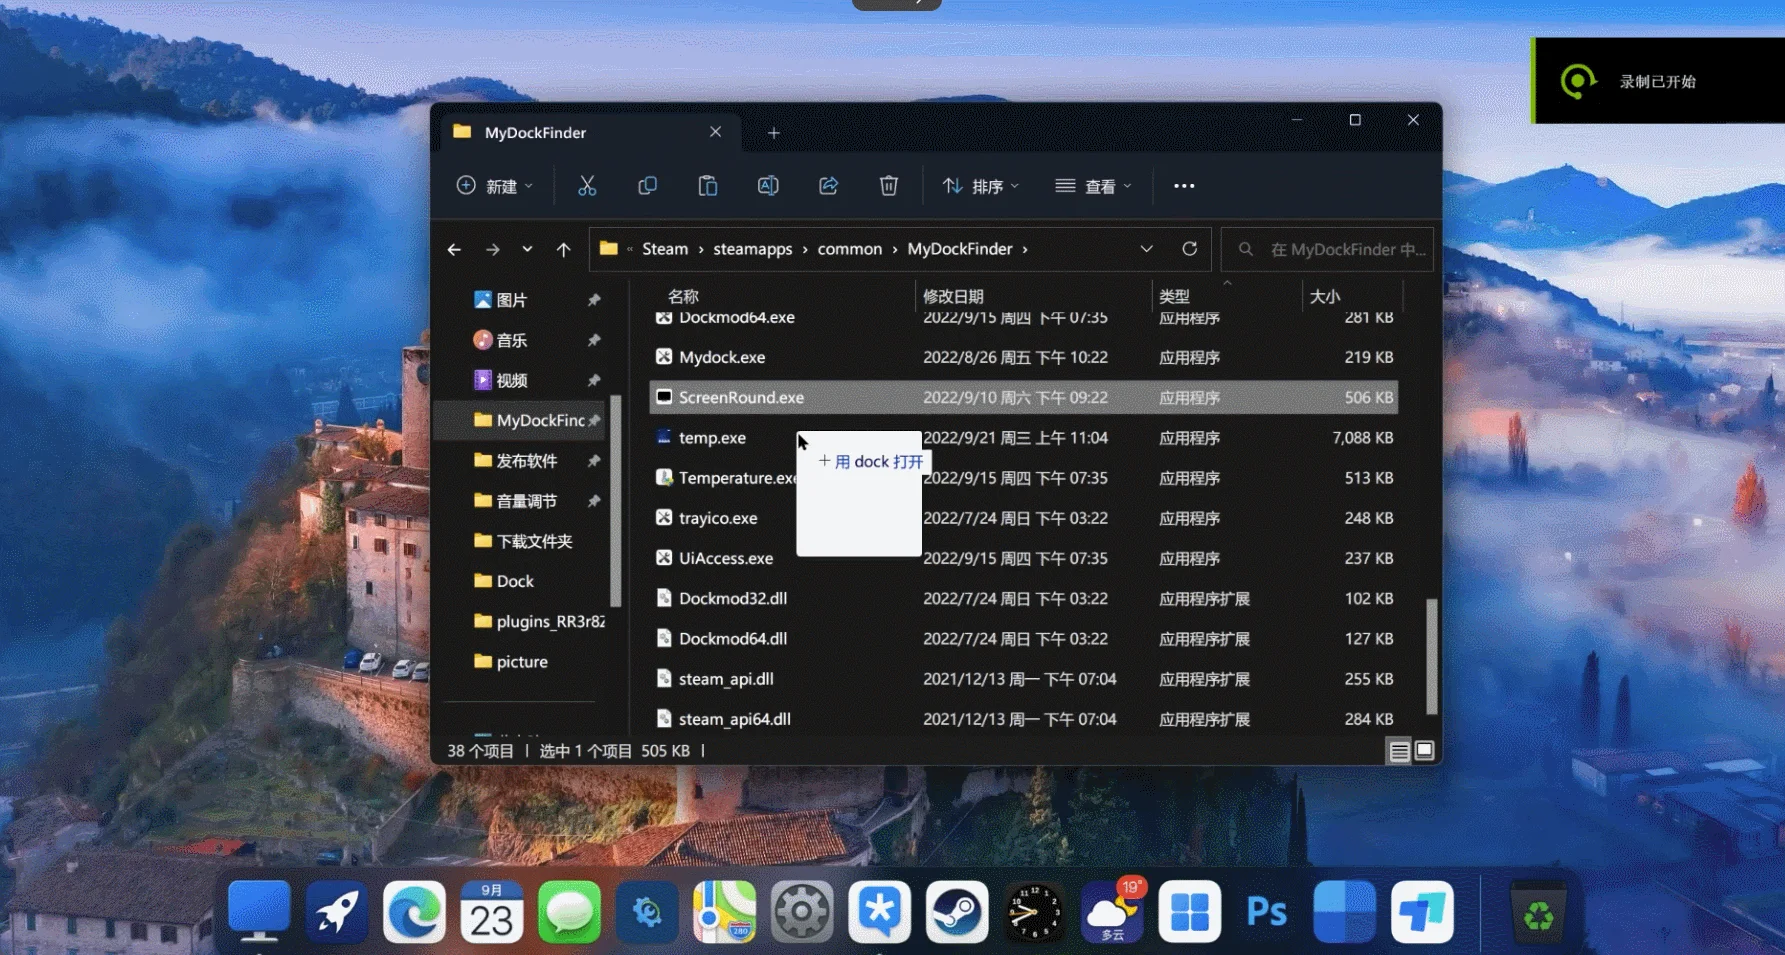Open Microsoft Edge from the dock
The width and height of the screenshot is (1785, 955).
pos(414,911)
